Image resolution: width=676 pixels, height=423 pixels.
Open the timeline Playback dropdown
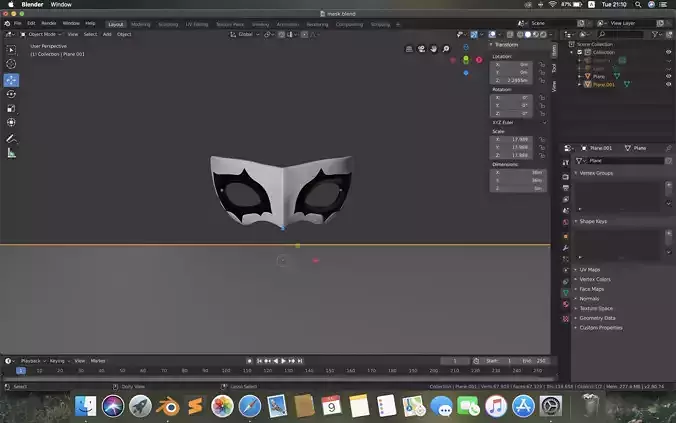(33, 361)
